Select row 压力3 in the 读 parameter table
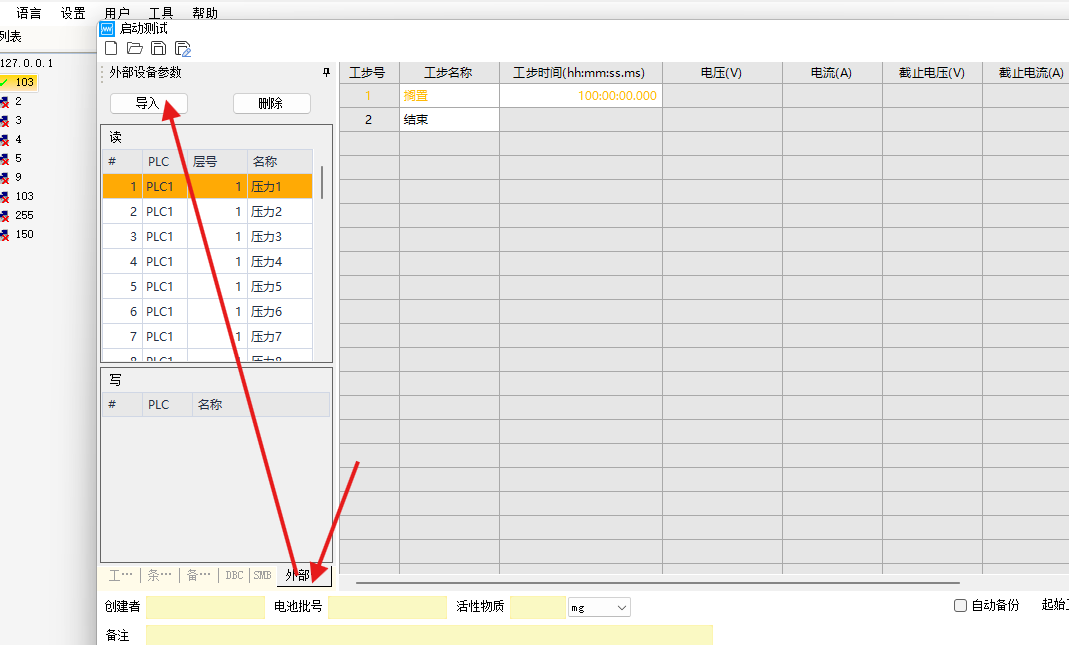The width and height of the screenshot is (1069, 645). pos(270,236)
